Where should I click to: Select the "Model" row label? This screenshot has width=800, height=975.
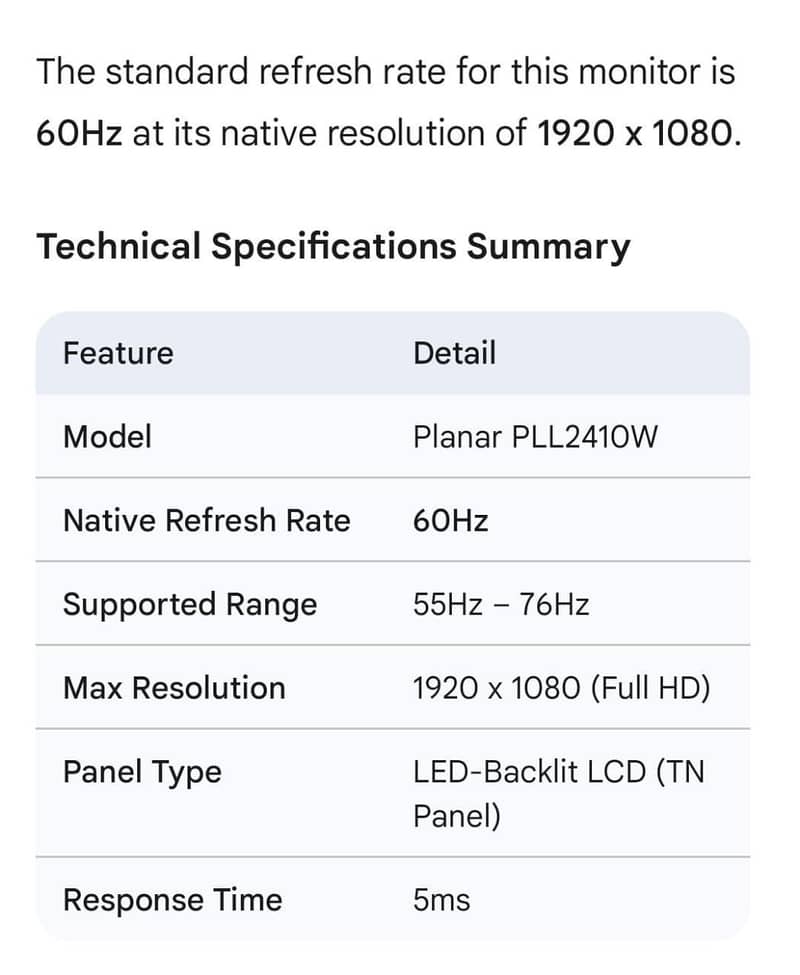(x=107, y=436)
